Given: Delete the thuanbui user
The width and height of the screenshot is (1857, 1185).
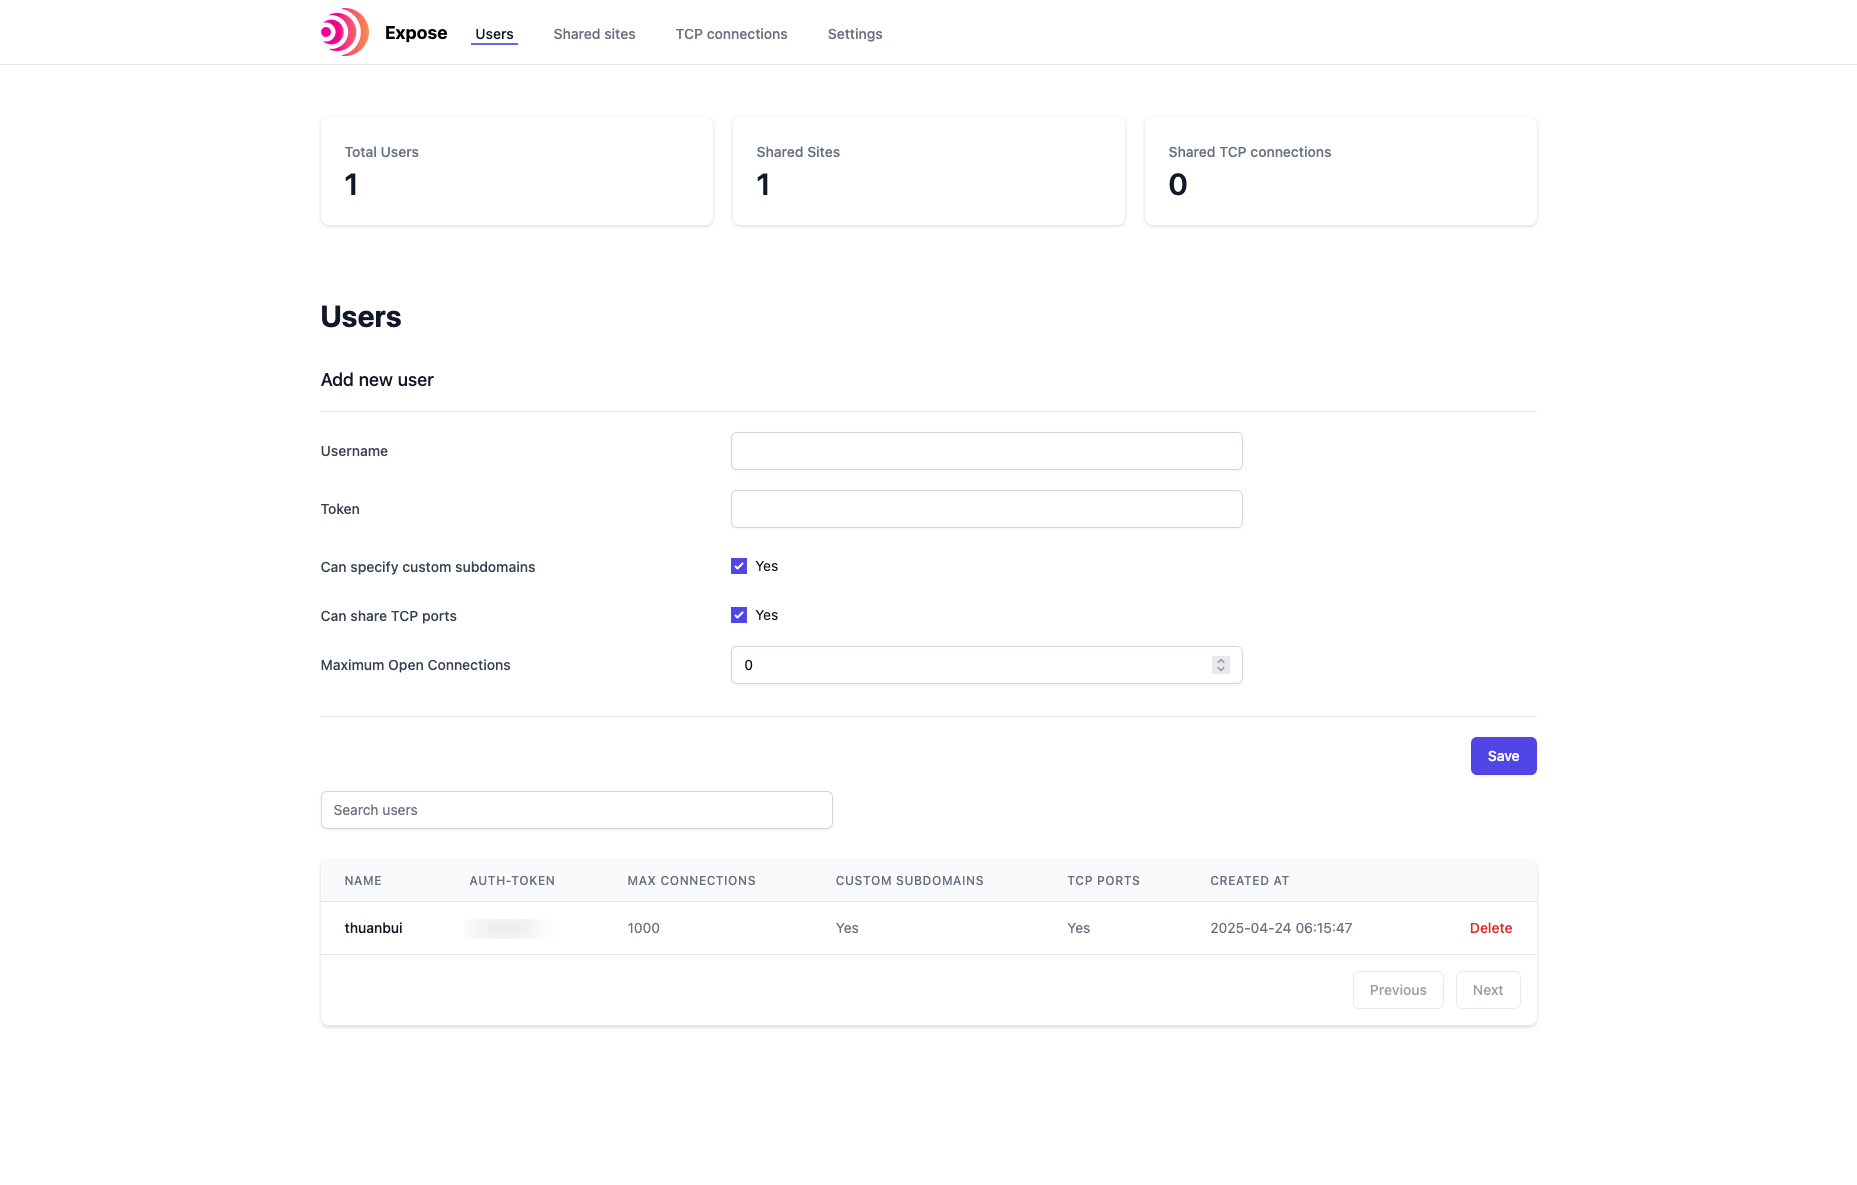Looking at the screenshot, I should click(x=1490, y=928).
